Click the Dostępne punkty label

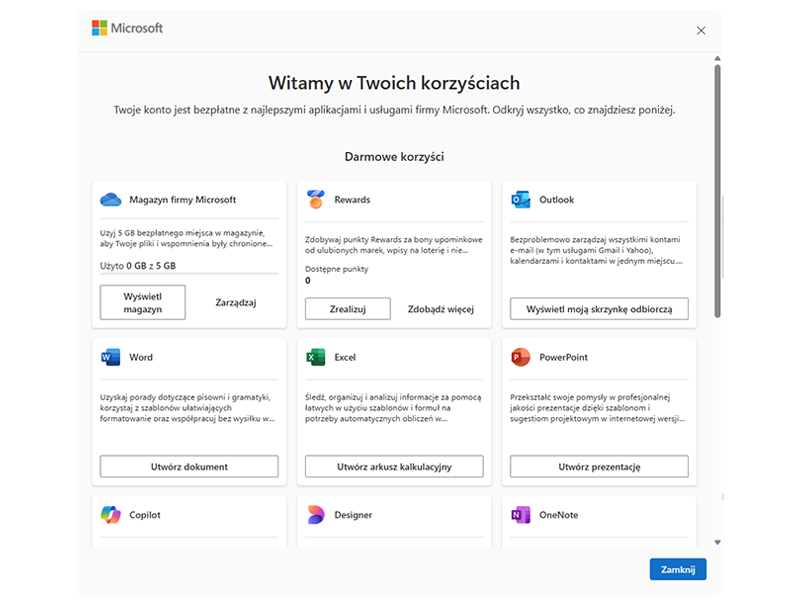[x=337, y=269]
